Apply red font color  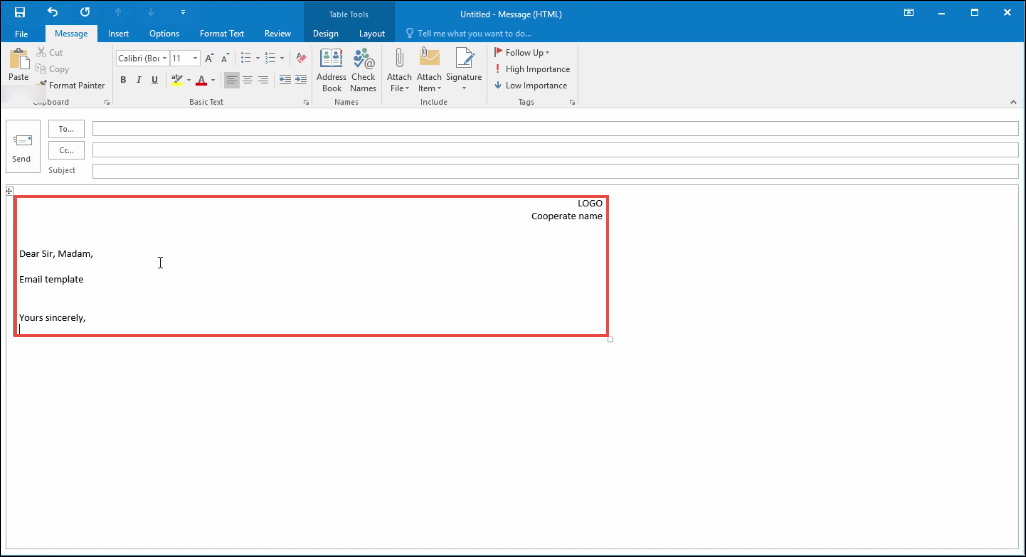click(x=202, y=80)
